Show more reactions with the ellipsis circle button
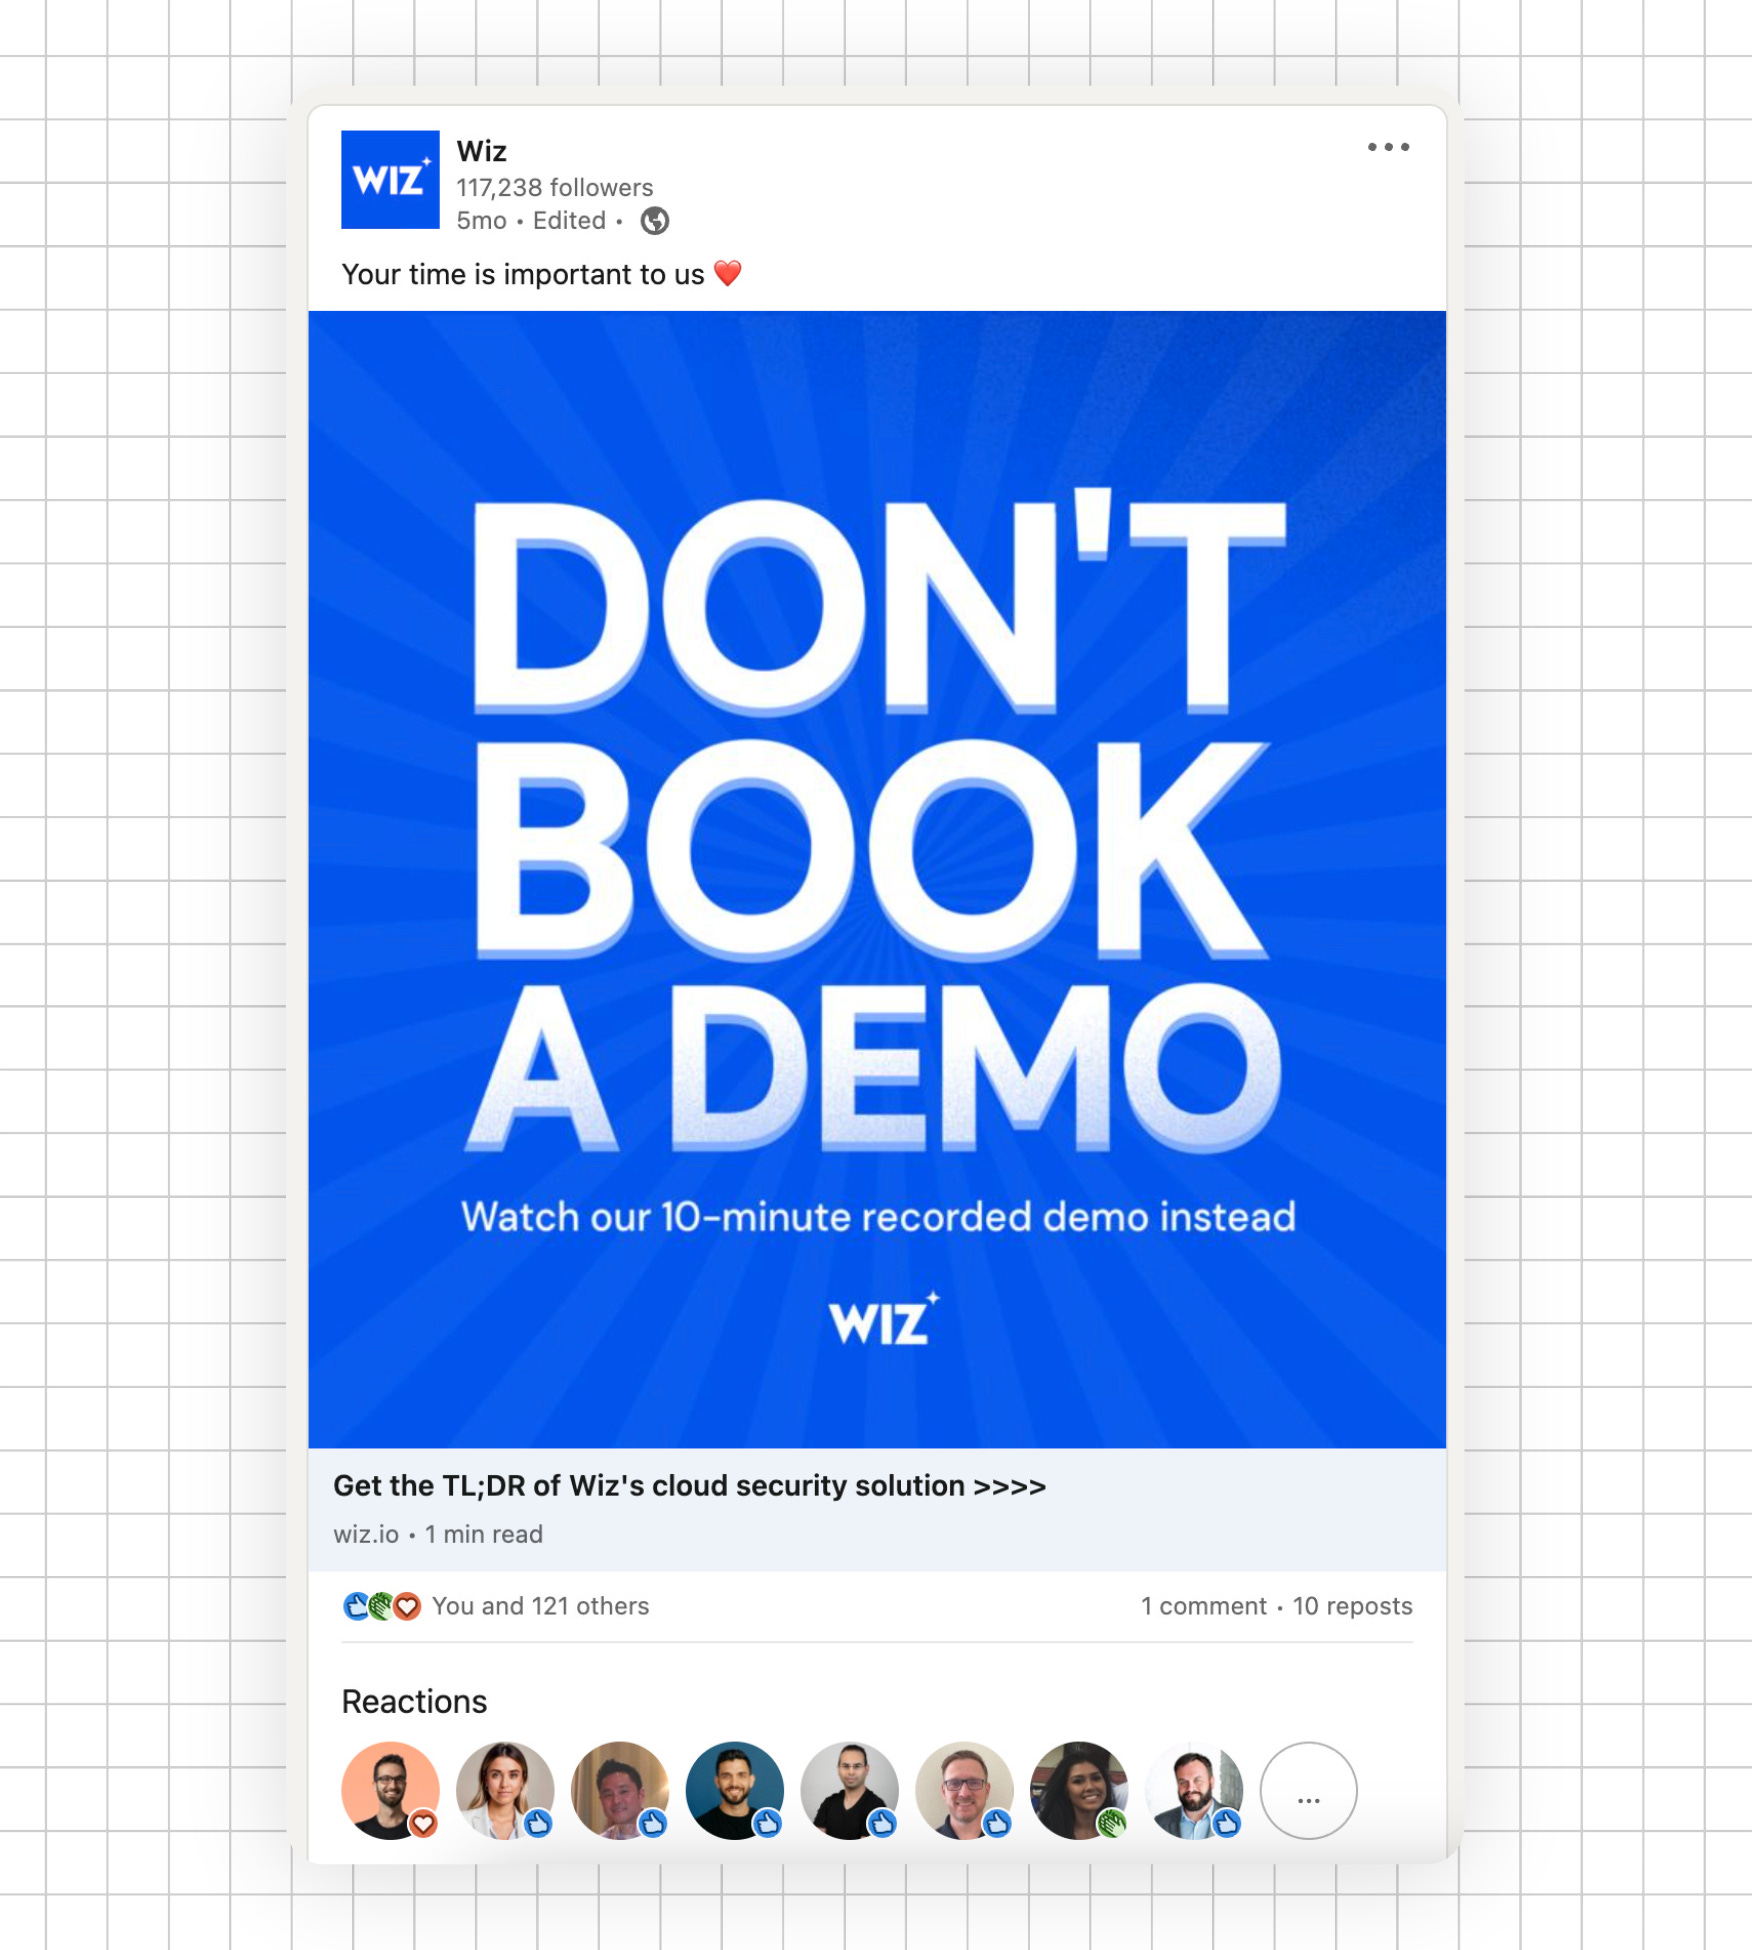The height and width of the screenshot is (1950, 1752). pyautogui.click(x=1309, y=1790)
